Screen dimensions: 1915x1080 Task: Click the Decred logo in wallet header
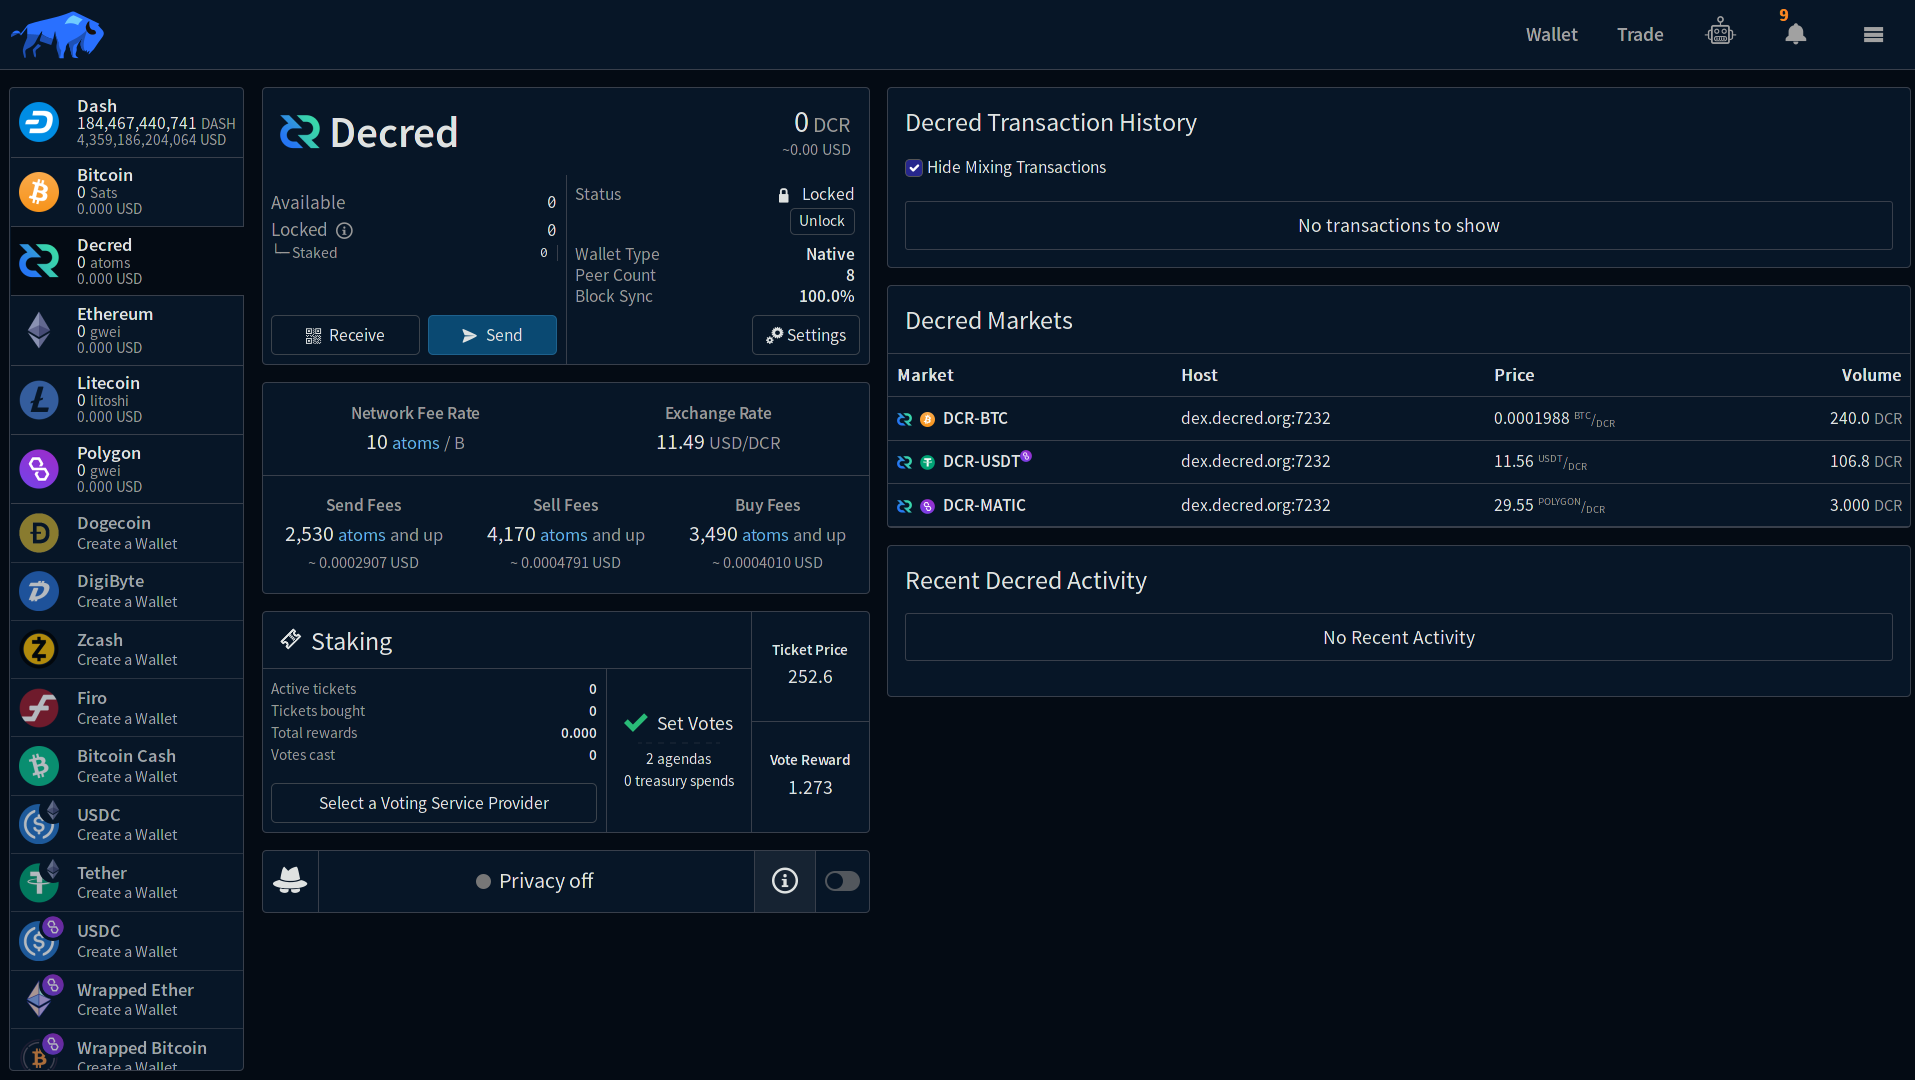(x=299, y=132)
